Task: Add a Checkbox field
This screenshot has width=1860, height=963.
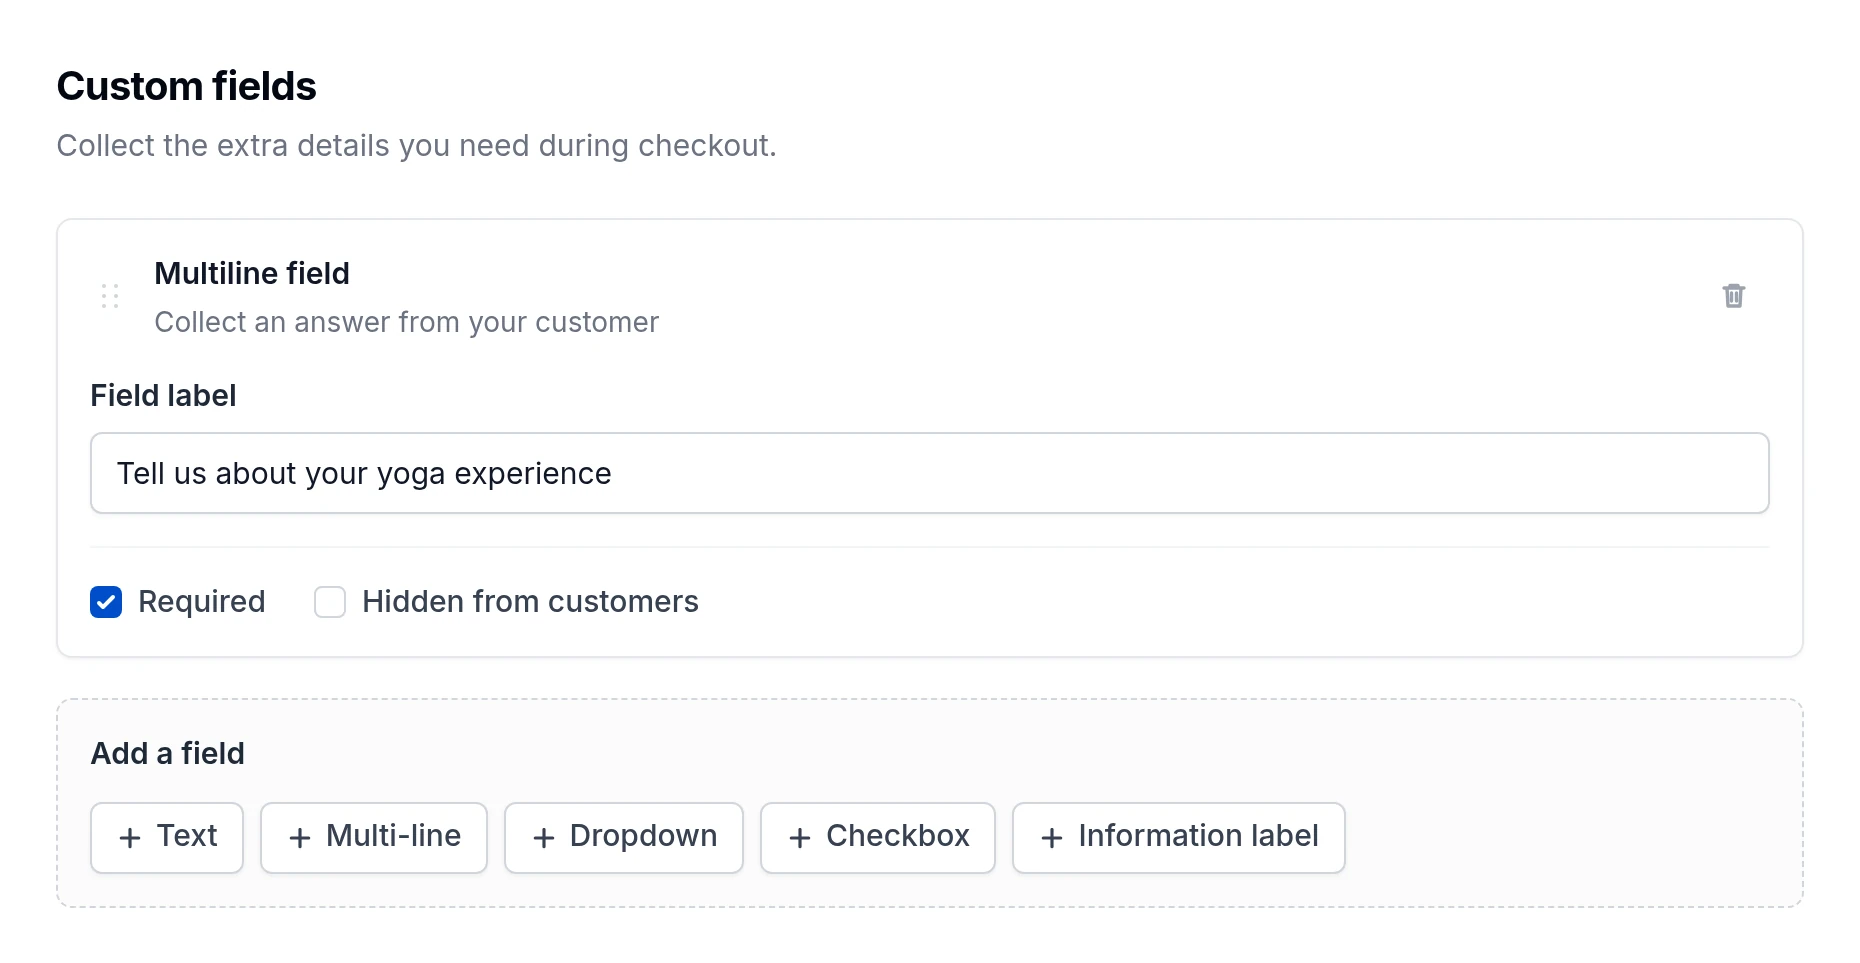Action: pos(878,837)
